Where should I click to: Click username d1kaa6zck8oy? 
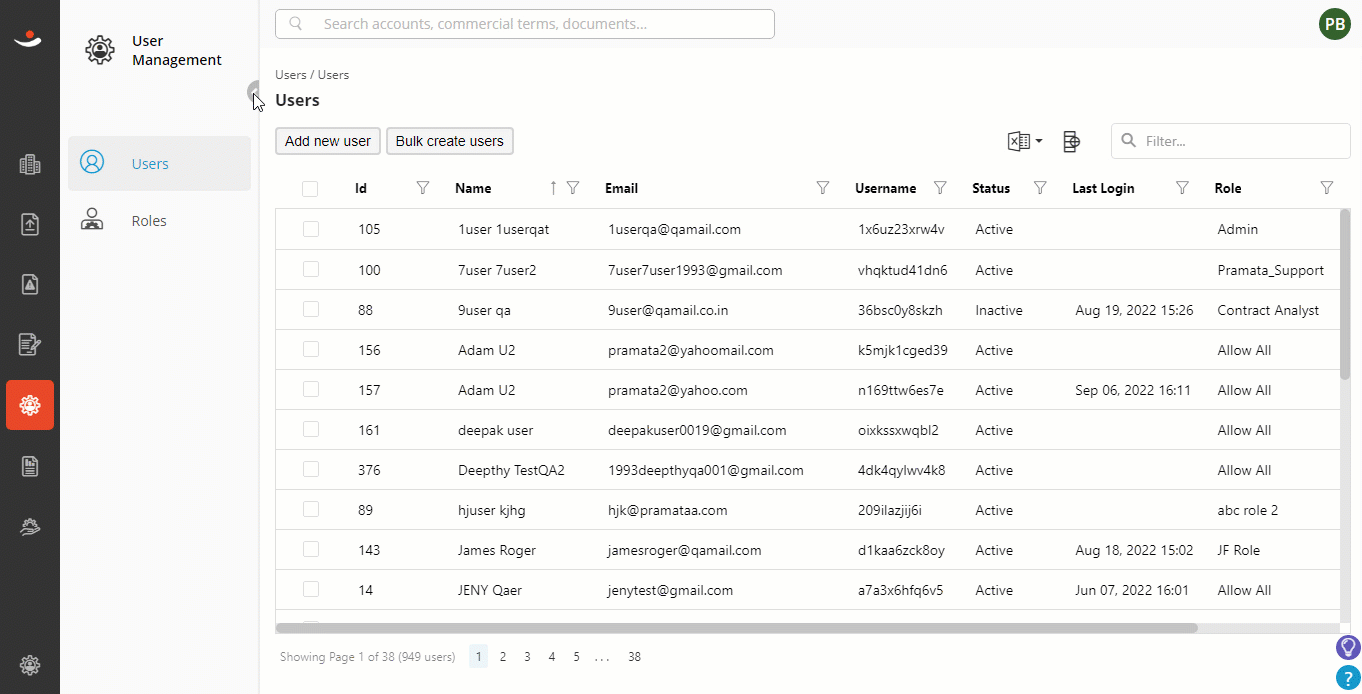[x=901, y=550]
